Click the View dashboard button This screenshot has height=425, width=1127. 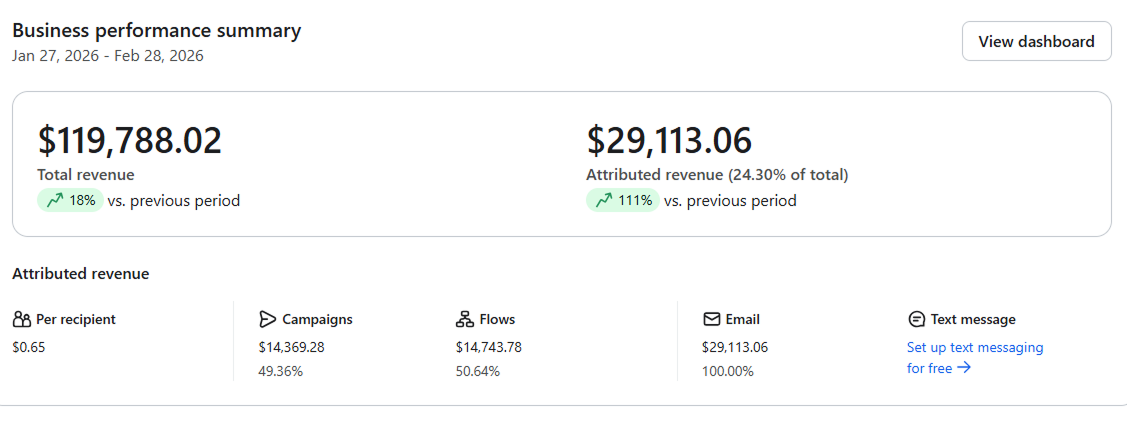tap(1036, 41)
